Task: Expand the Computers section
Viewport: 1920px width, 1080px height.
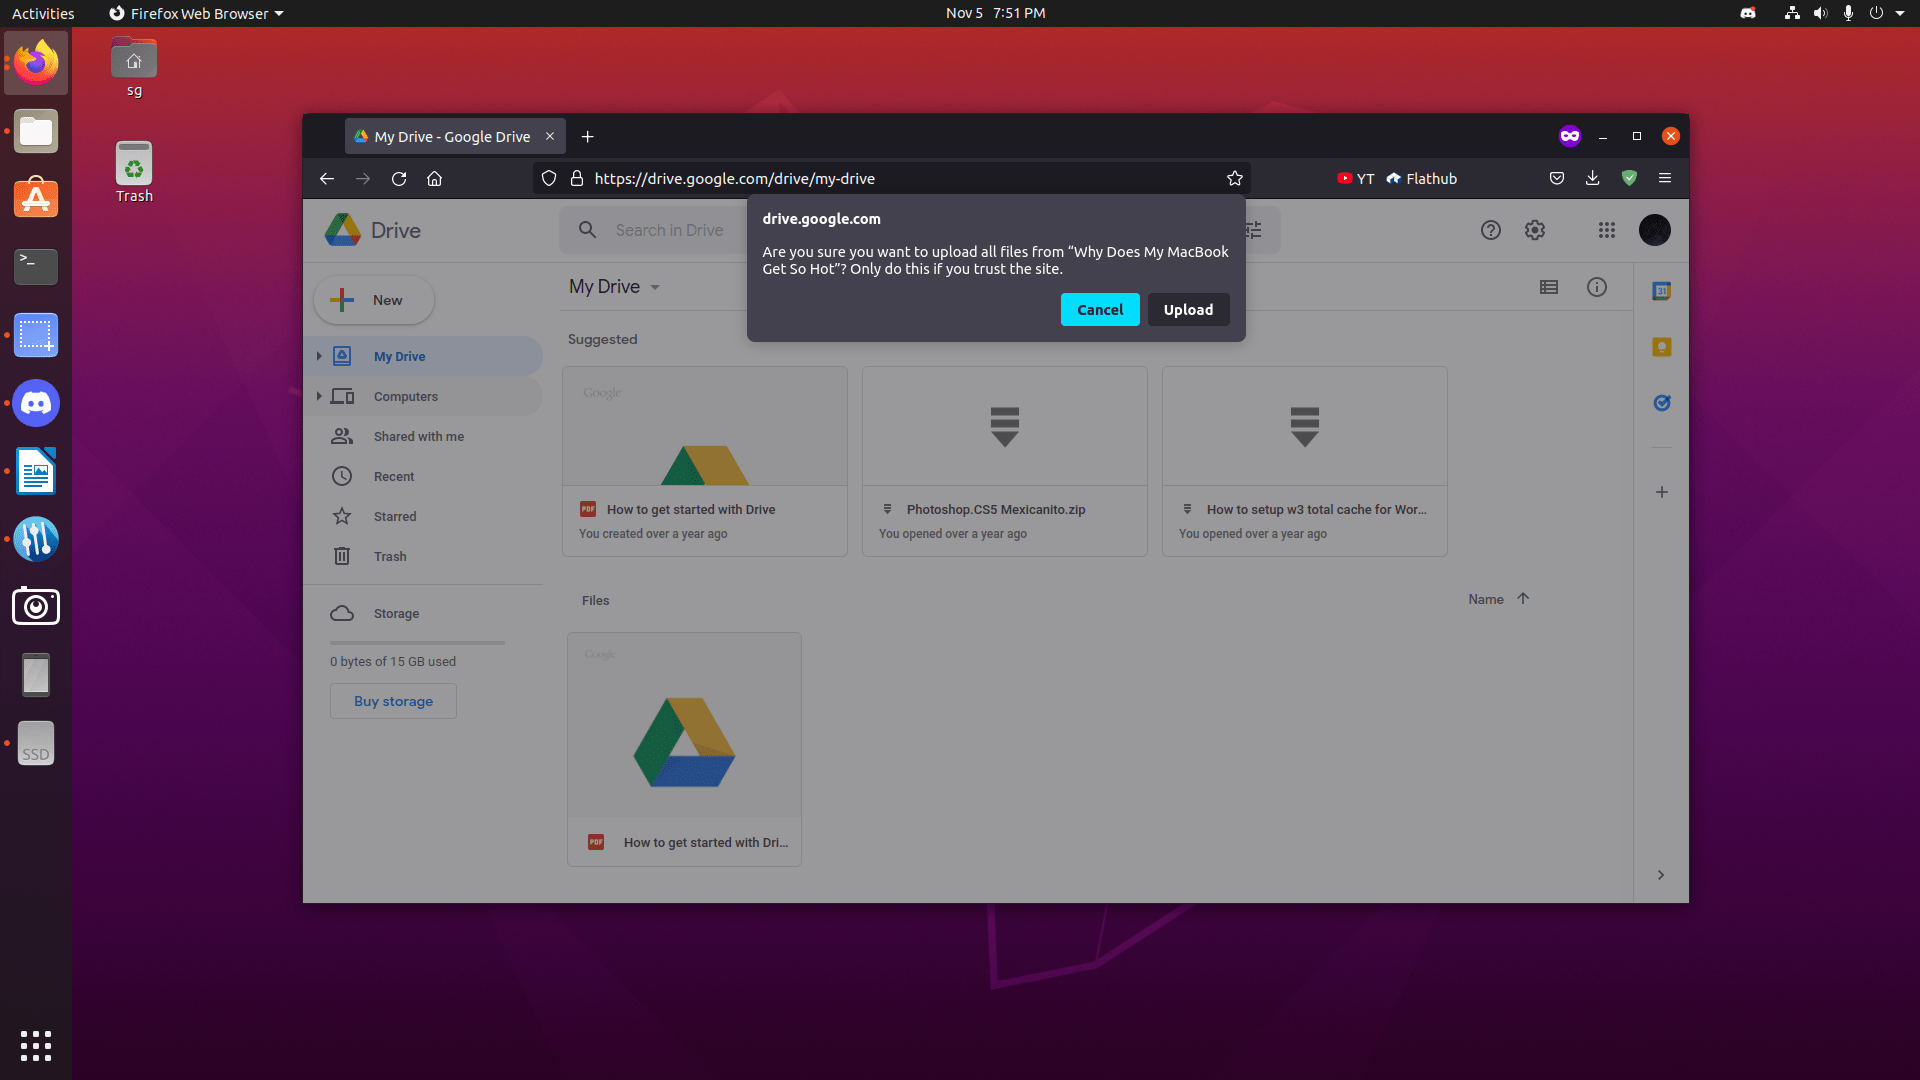Action: [319, 396]
